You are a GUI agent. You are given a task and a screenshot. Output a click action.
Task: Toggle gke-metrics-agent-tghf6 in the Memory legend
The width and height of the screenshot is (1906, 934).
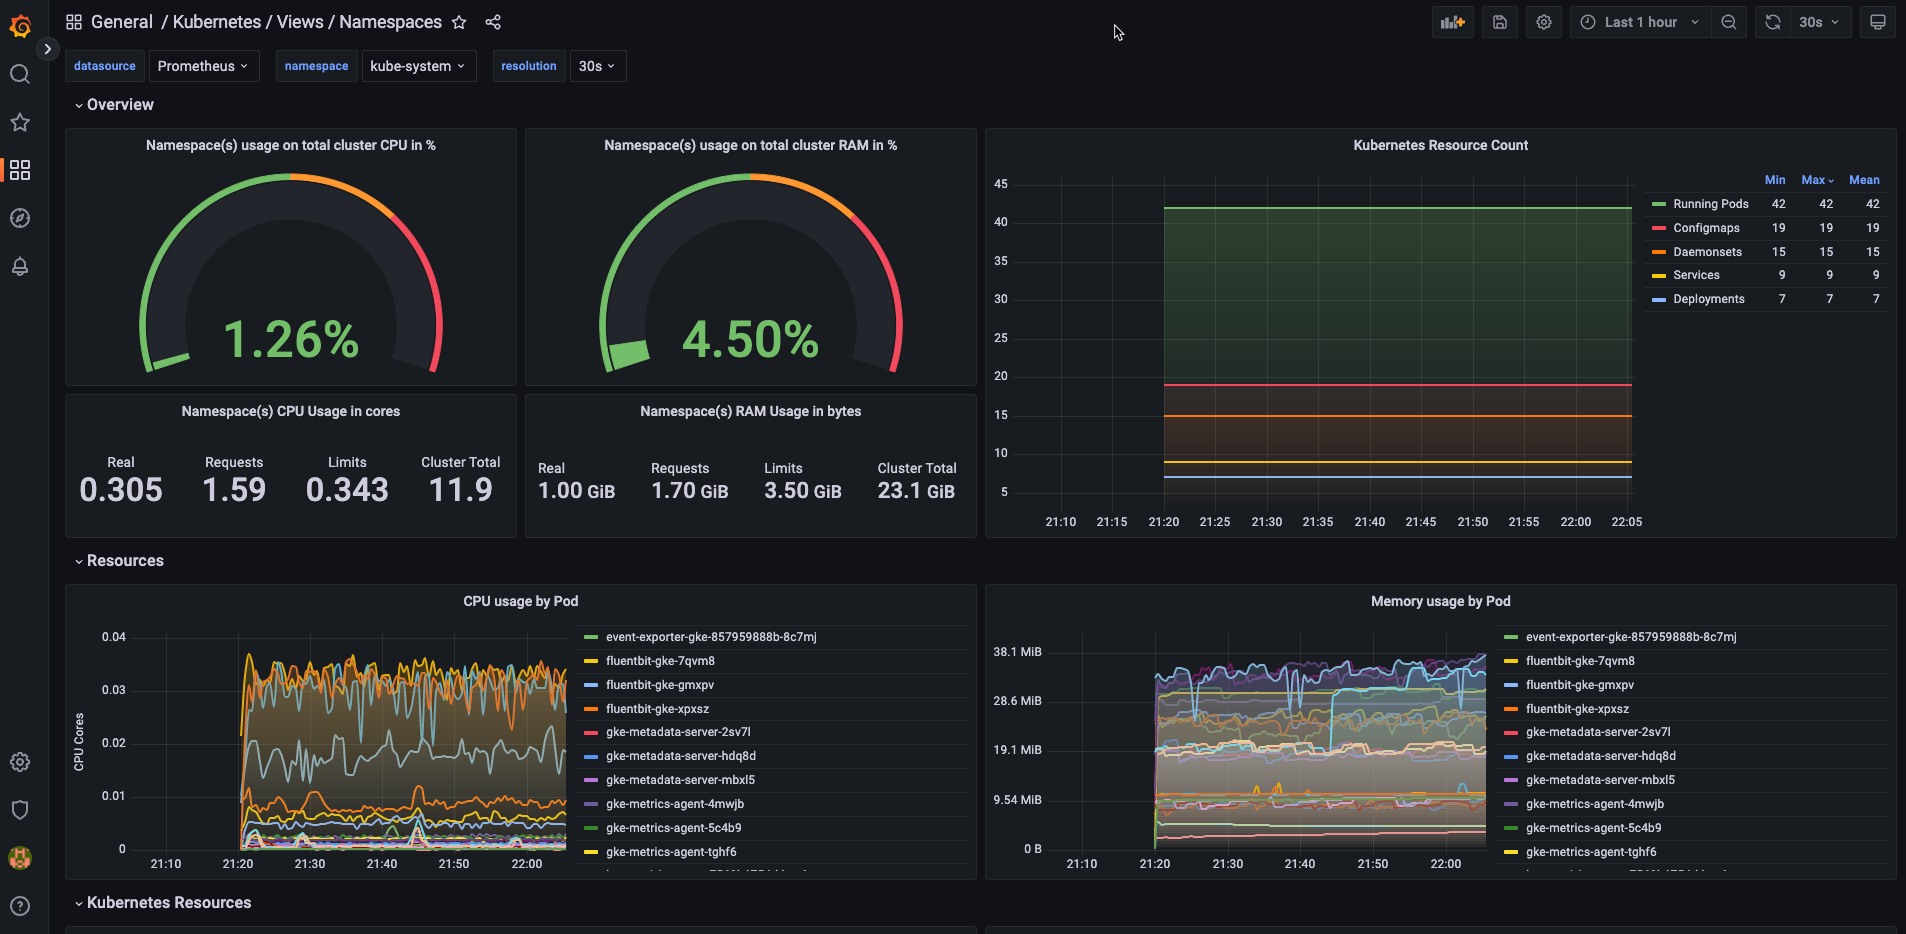(1591, 852)
